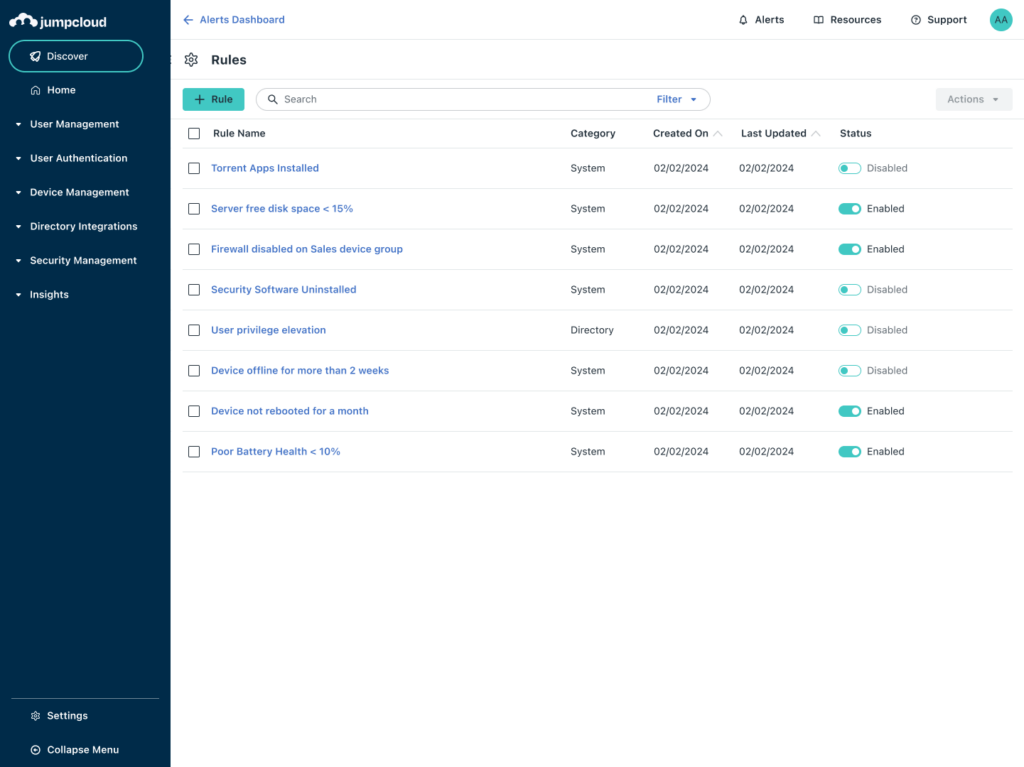Go to Home in the sidebar
The width and height of the screenshot is (1024, 767).
pos(61,90)
